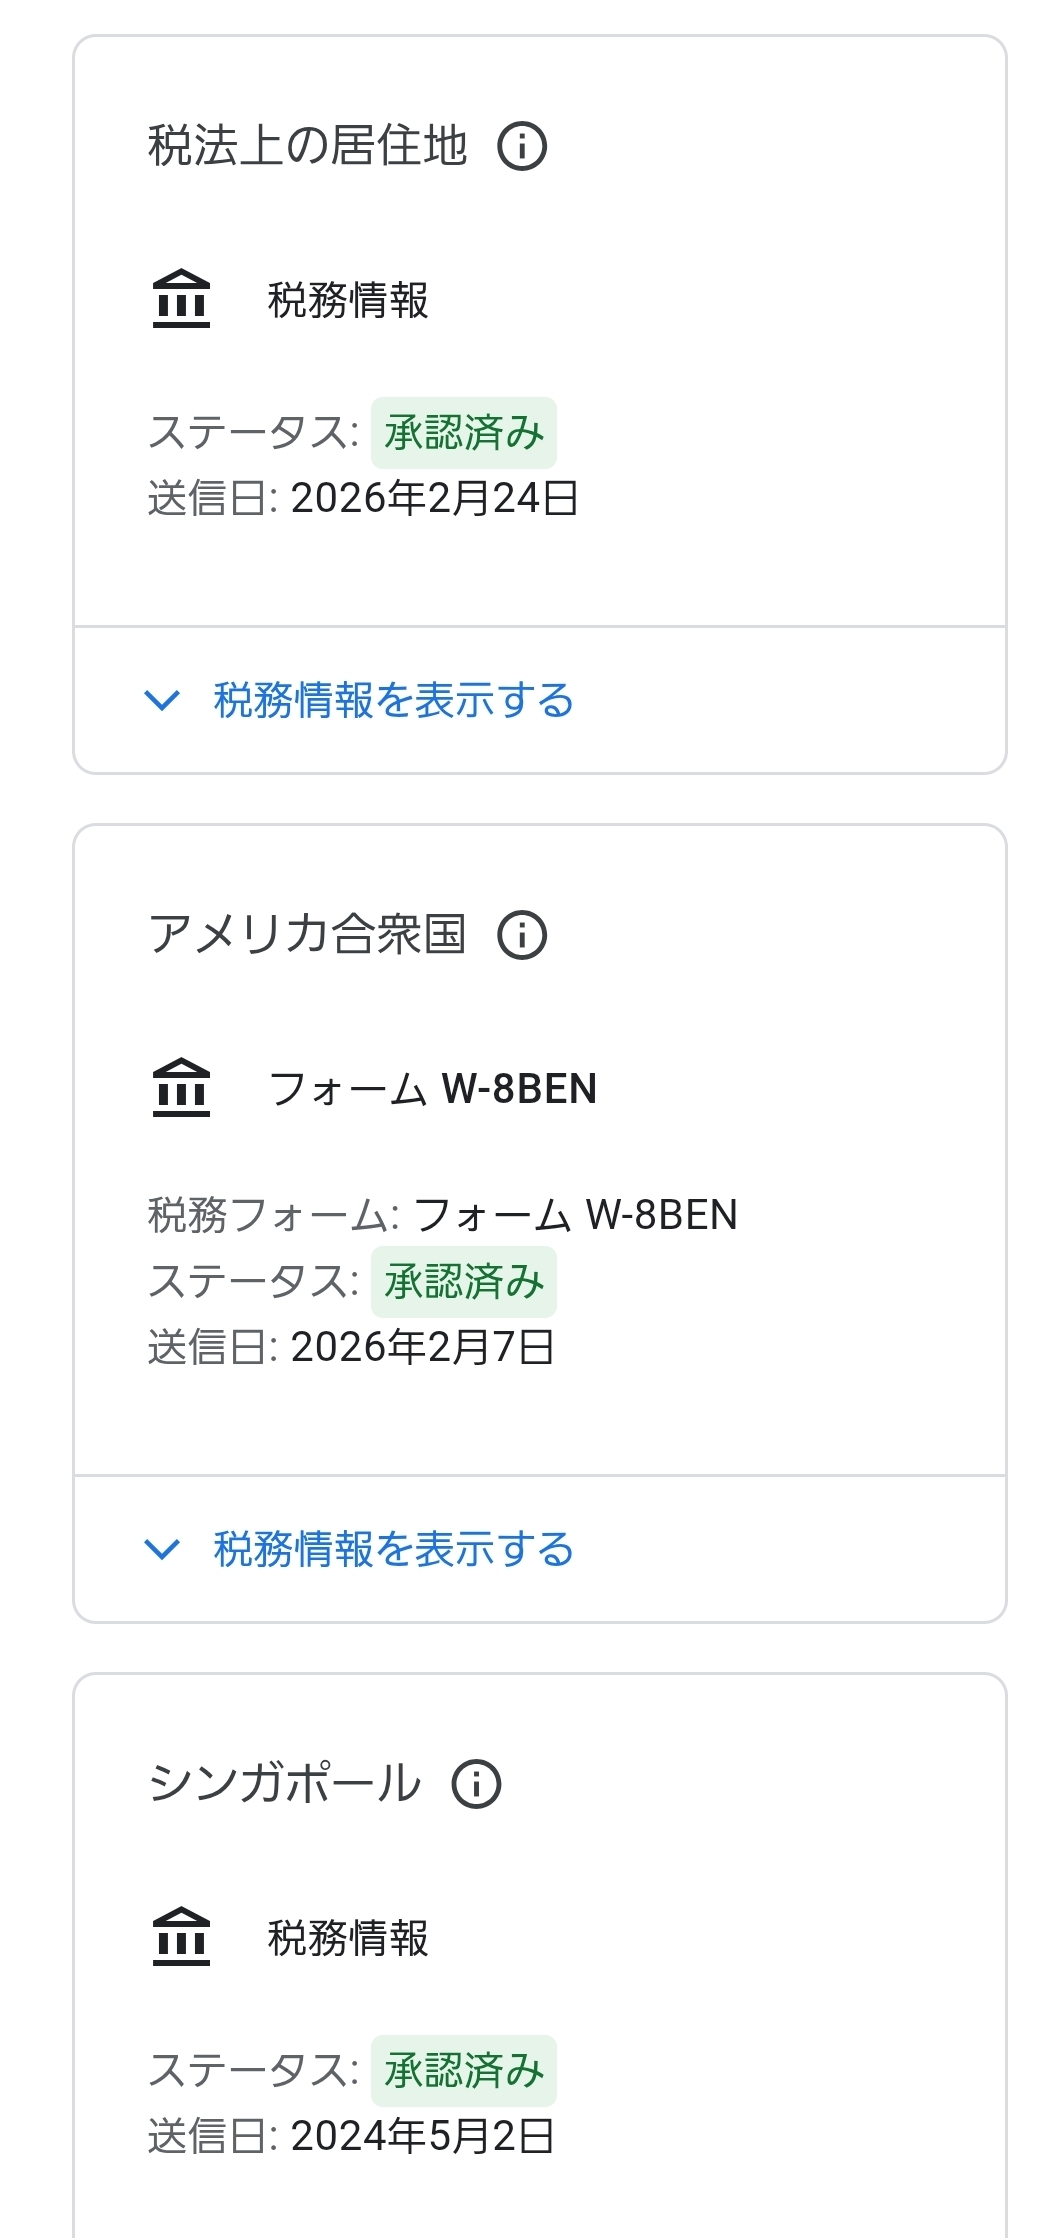Click 送信日 2026年2月24日 text
The width and height of the screenshot is (1042, 2238).
363,498
